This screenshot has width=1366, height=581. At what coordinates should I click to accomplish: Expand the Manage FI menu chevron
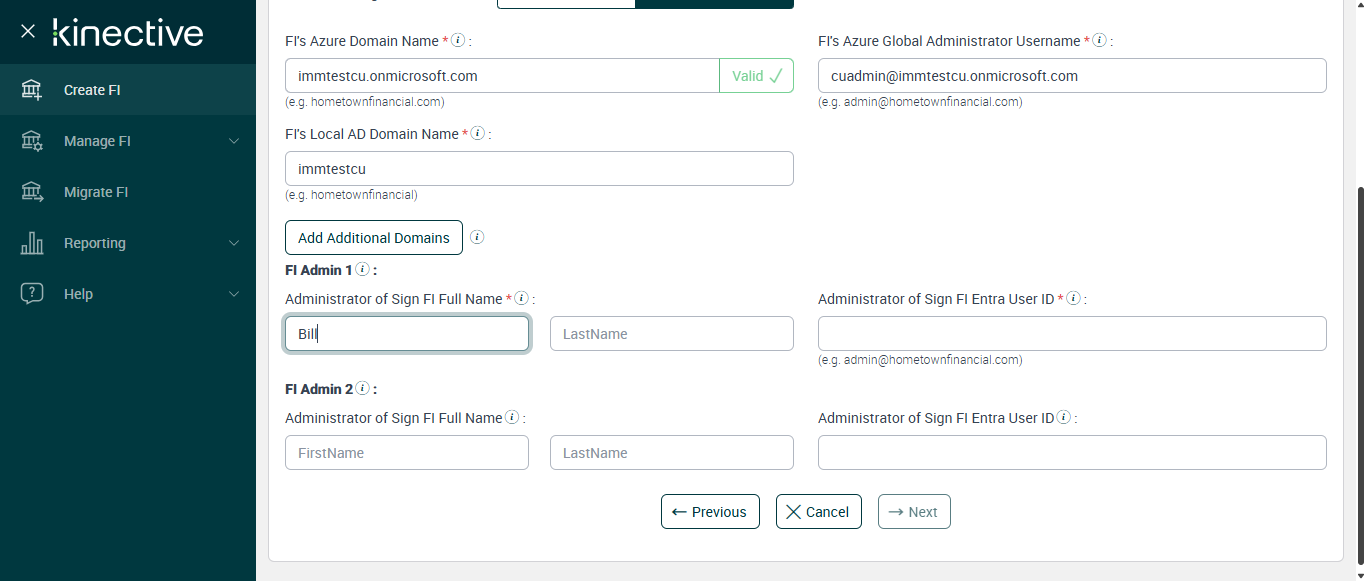pyautogui.click(x=234, y=141)
